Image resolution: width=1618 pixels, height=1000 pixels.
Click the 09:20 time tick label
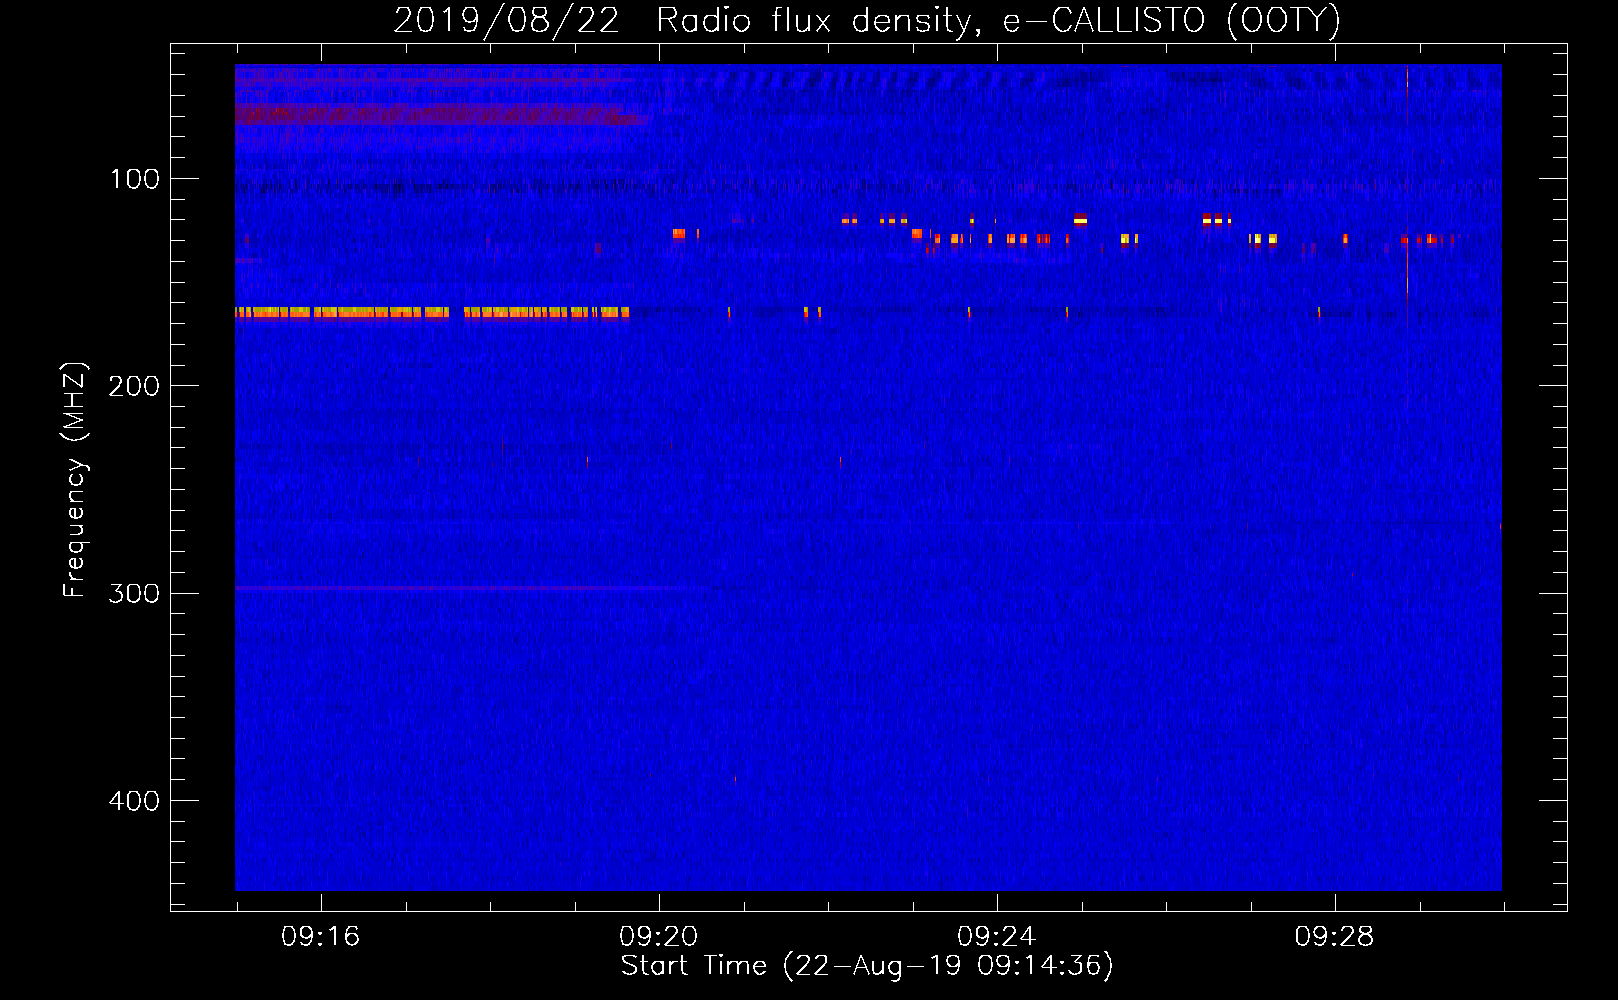pos(658,937)
